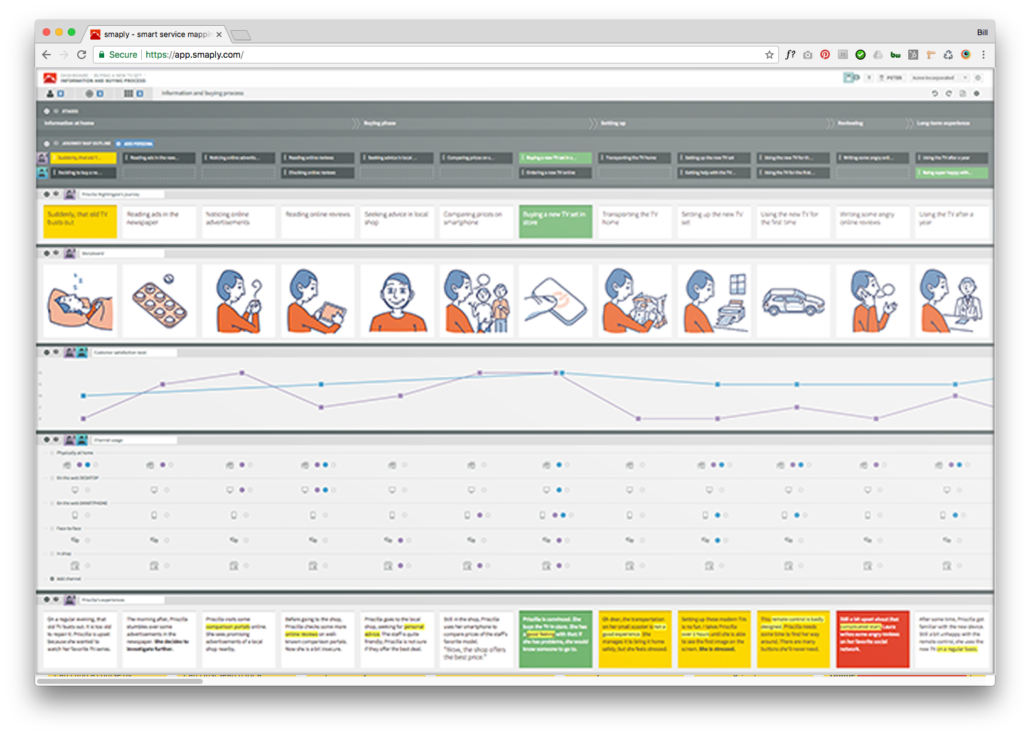The width and height of the screenshot is (1030, 736).
Task: Open the Chrome three-dot menu
Action: click(x=983, y=55)
